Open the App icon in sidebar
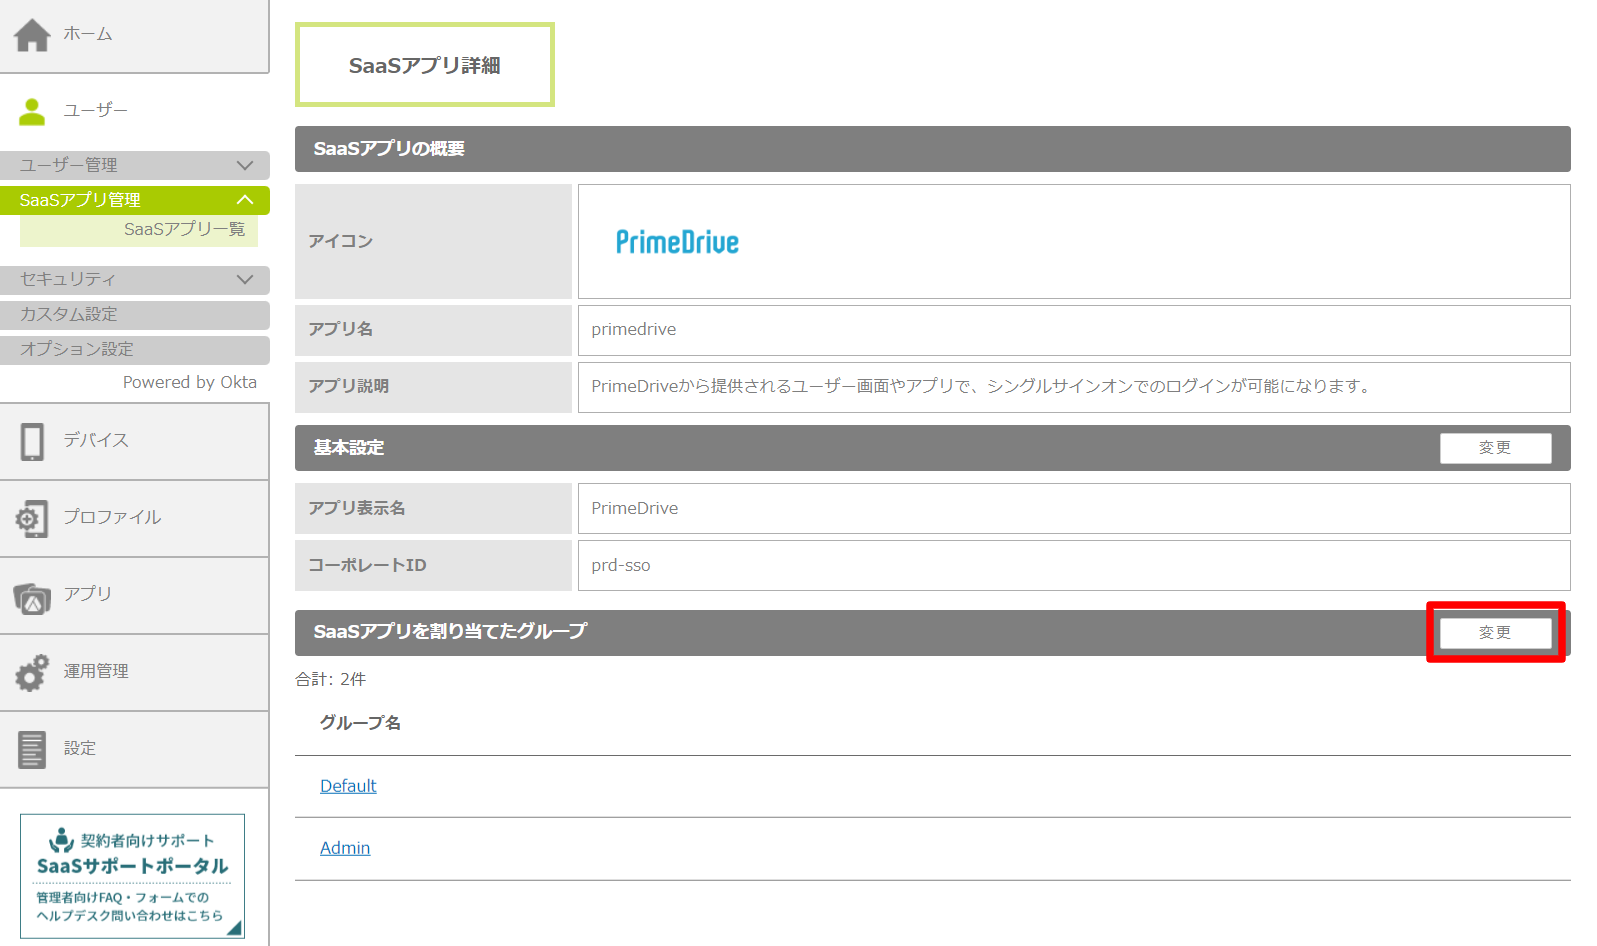Image resolution: width=1597 pixels, height=946 pixels. pos(32,596)
